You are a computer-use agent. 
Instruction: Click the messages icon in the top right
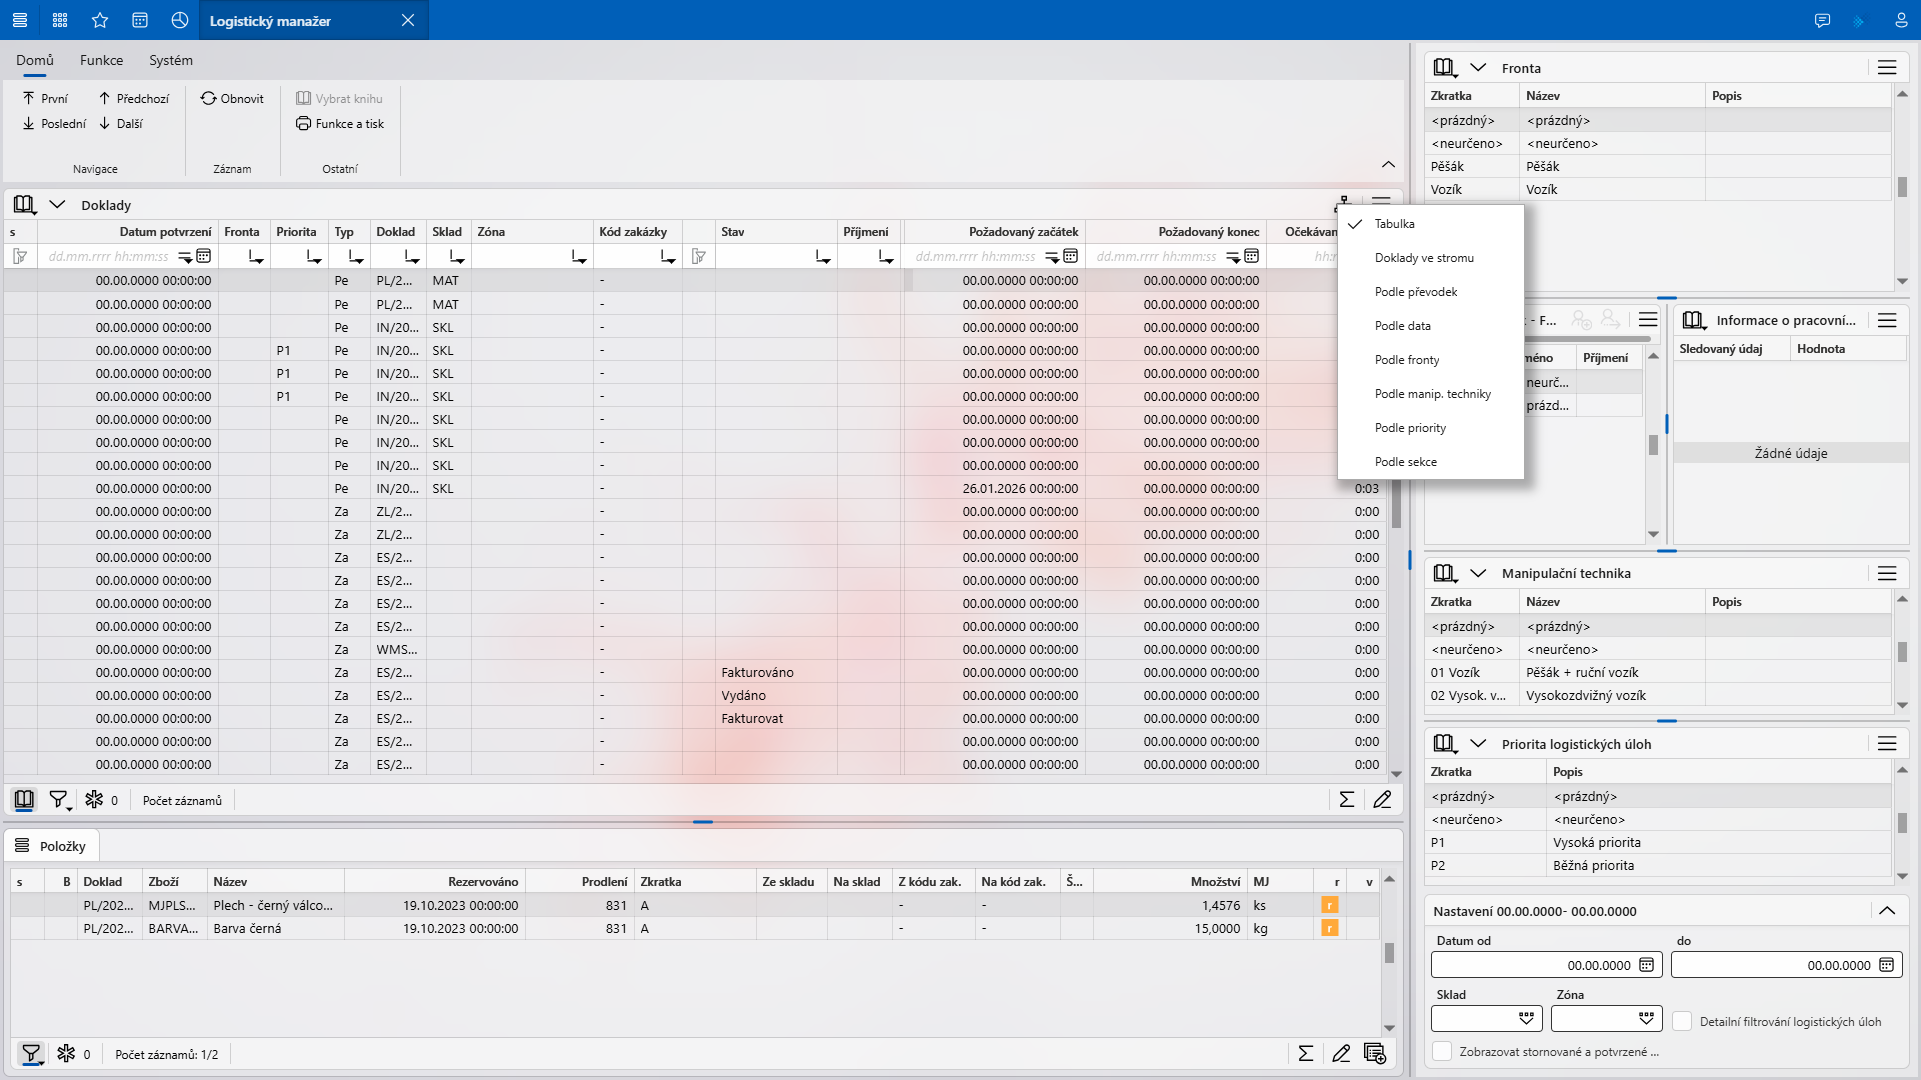tap(1822, 20)
